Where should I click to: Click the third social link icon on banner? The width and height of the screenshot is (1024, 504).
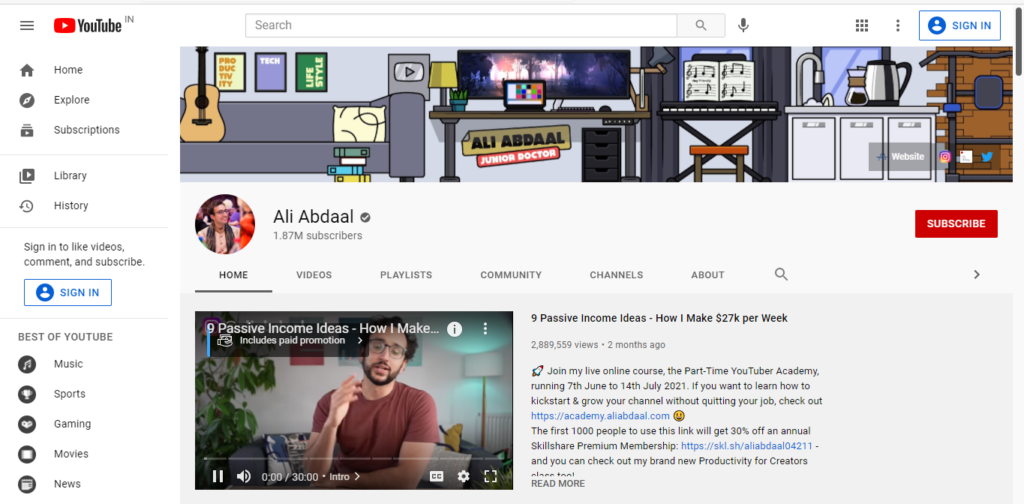tap(966, 157)
